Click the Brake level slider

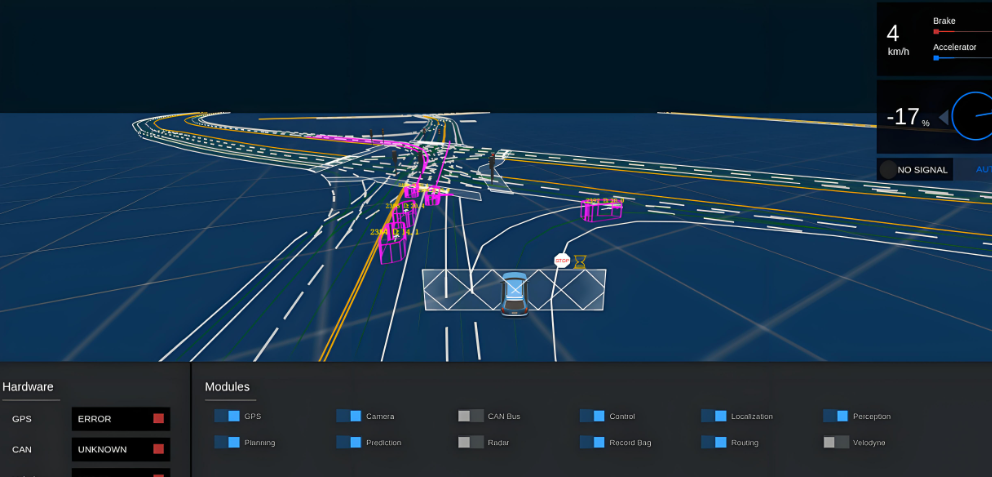(x=961, y=32)
